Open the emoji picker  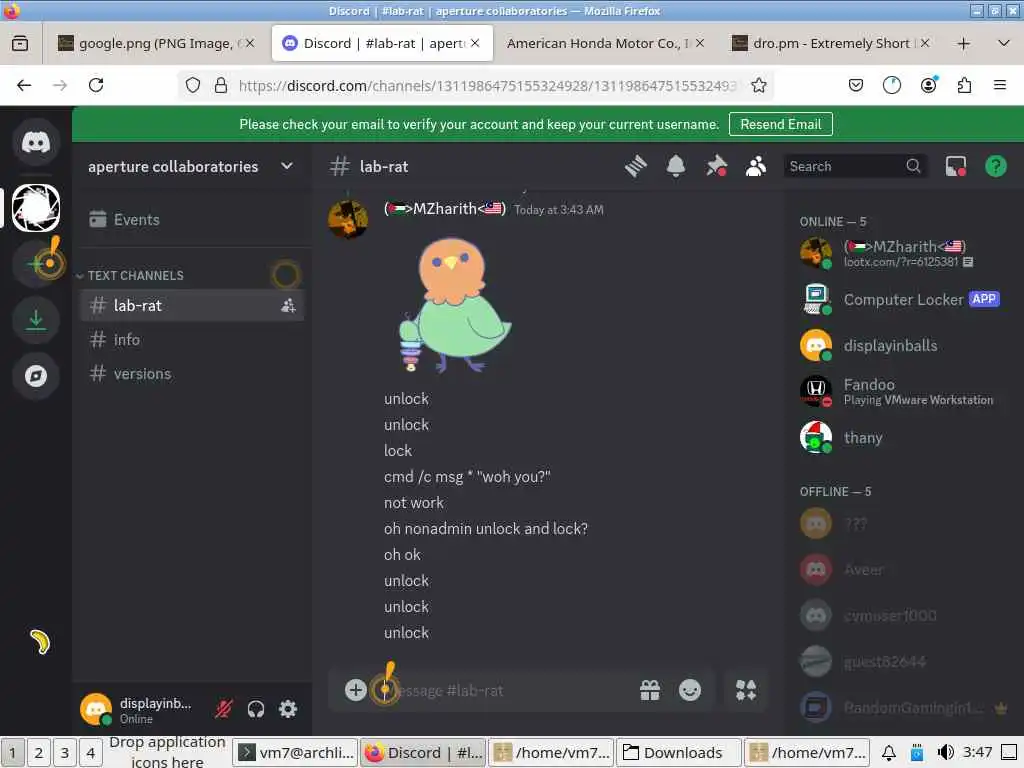(x=690, y=690)
